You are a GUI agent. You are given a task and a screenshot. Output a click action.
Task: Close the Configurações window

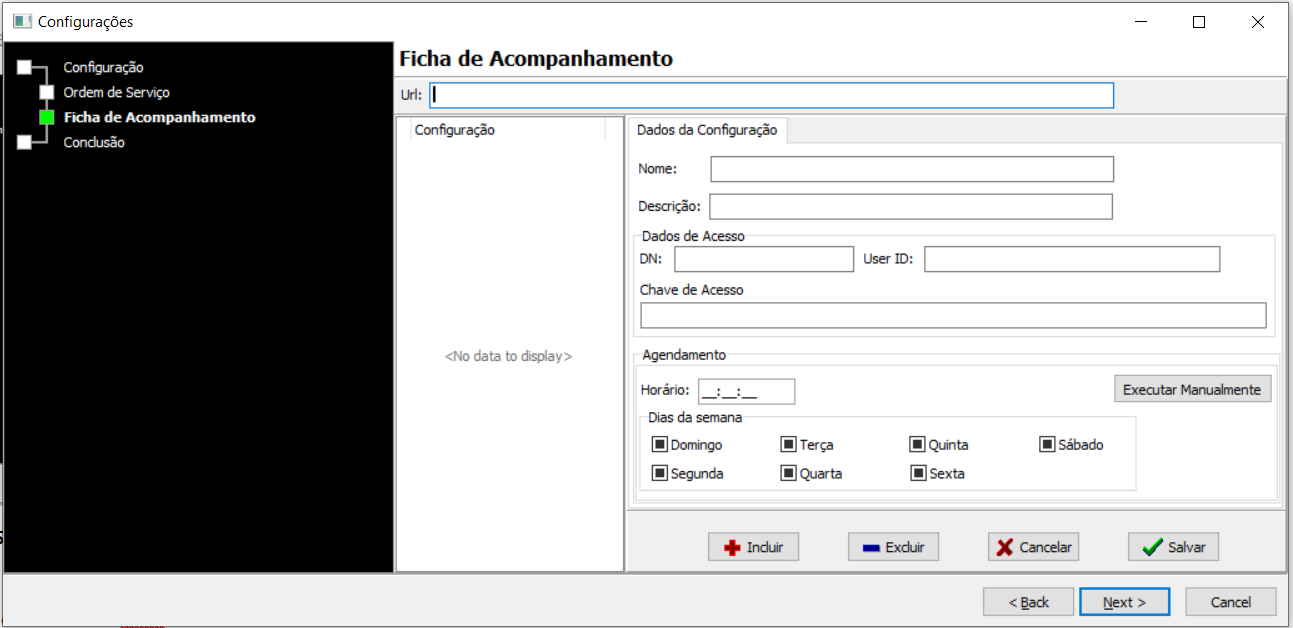pyautogui.click(x=1258, y=22)
